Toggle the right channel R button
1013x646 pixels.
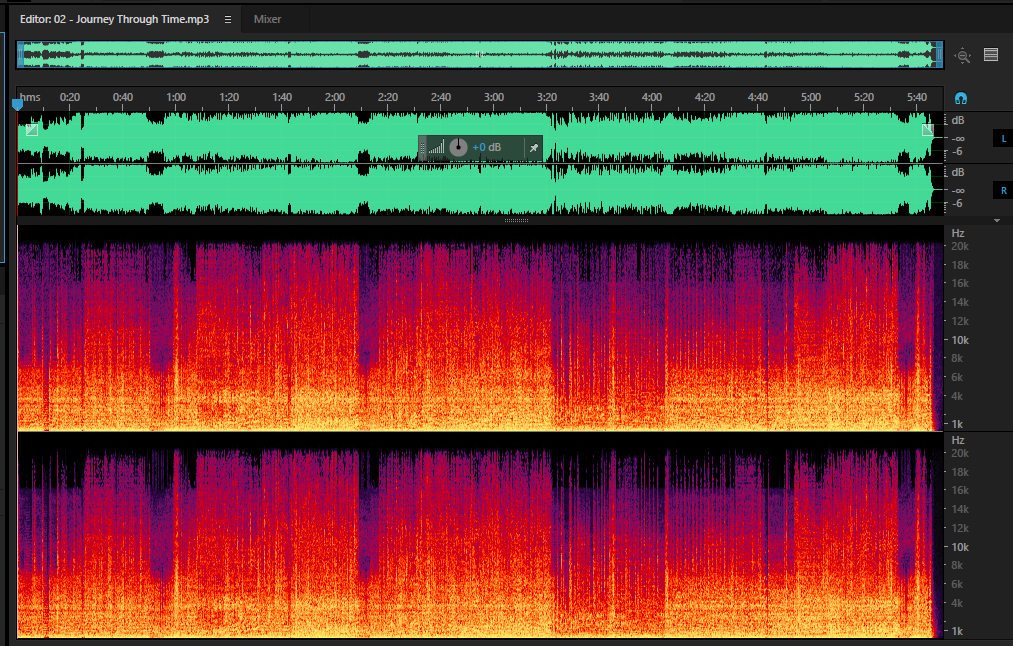pos(1003,191)
